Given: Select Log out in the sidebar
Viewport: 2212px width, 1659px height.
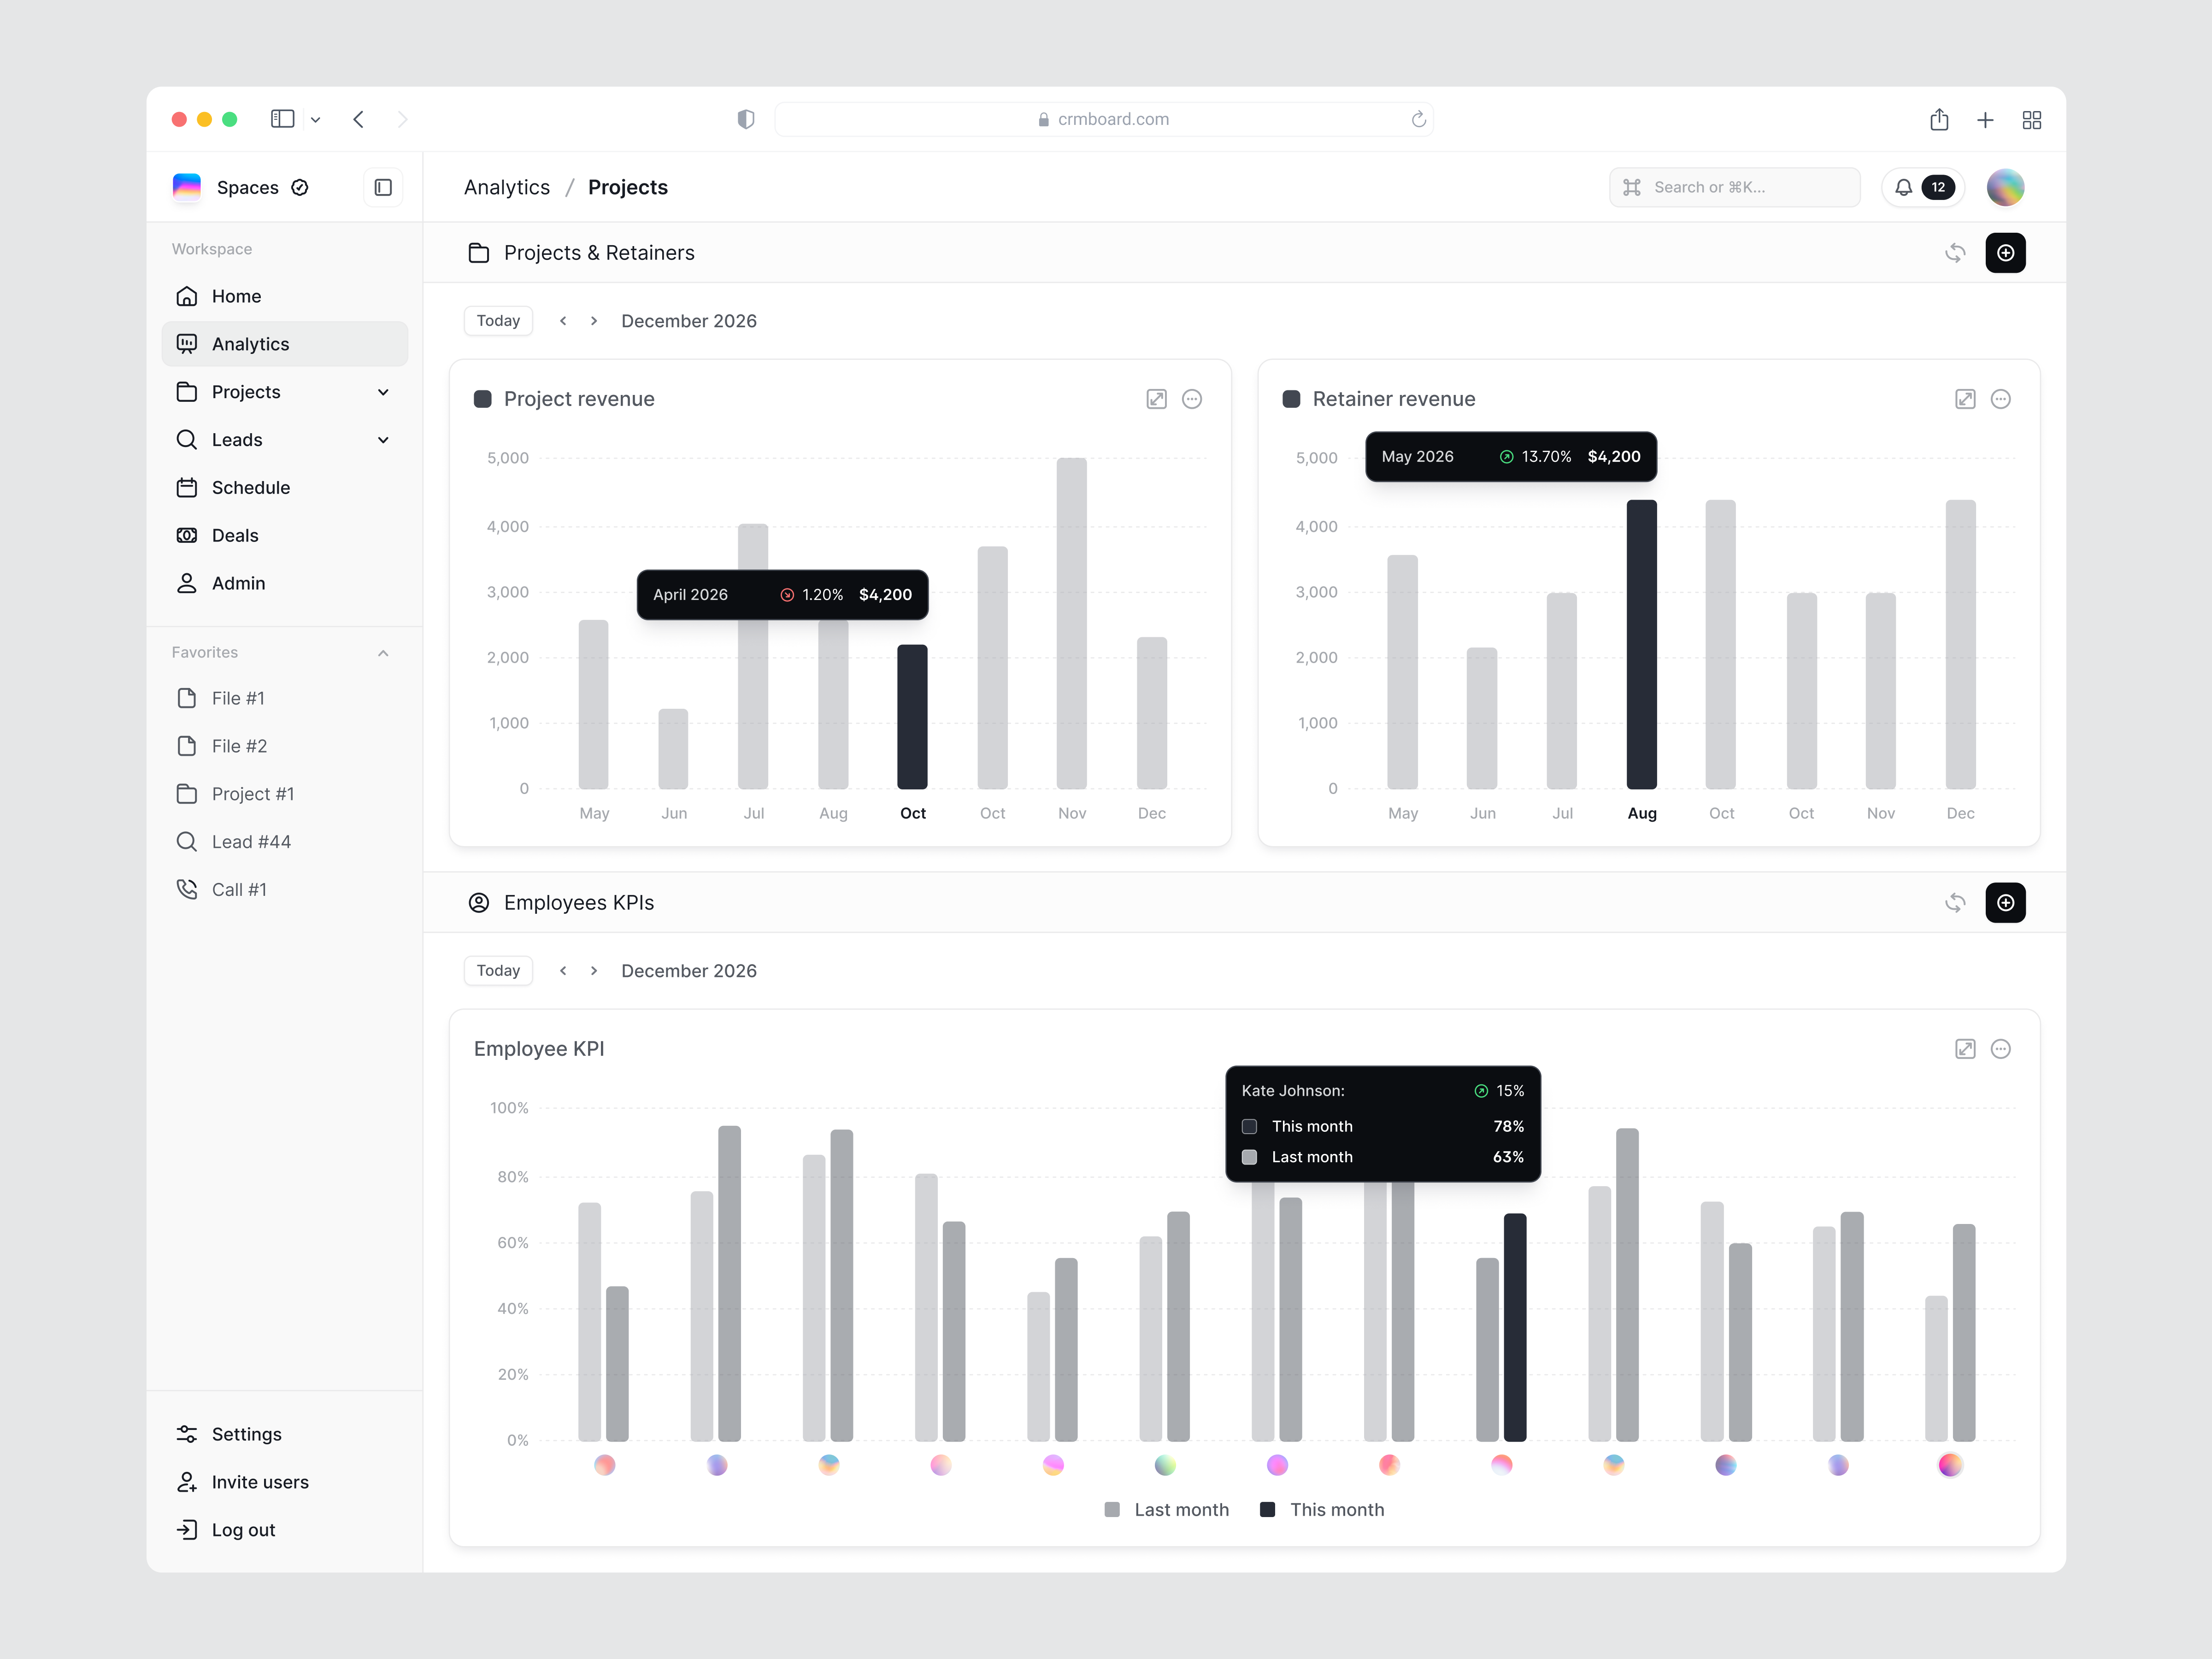Looking at the screenshot, I should 243,1529.
